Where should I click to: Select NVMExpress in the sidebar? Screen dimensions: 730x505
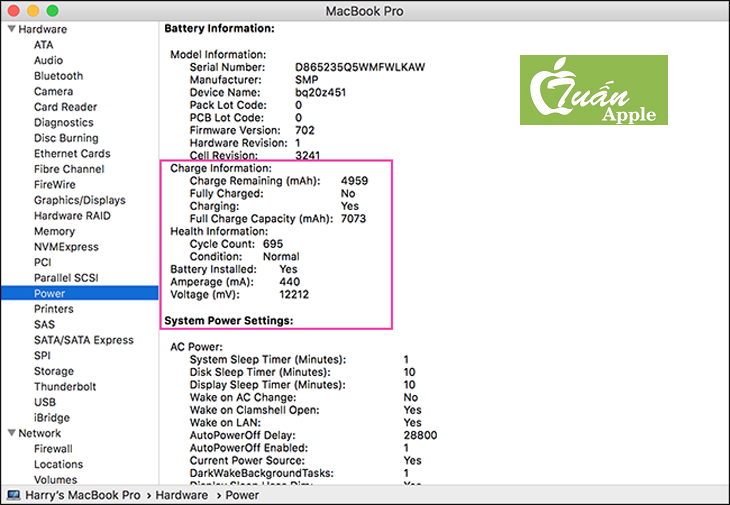coord(66,247)
